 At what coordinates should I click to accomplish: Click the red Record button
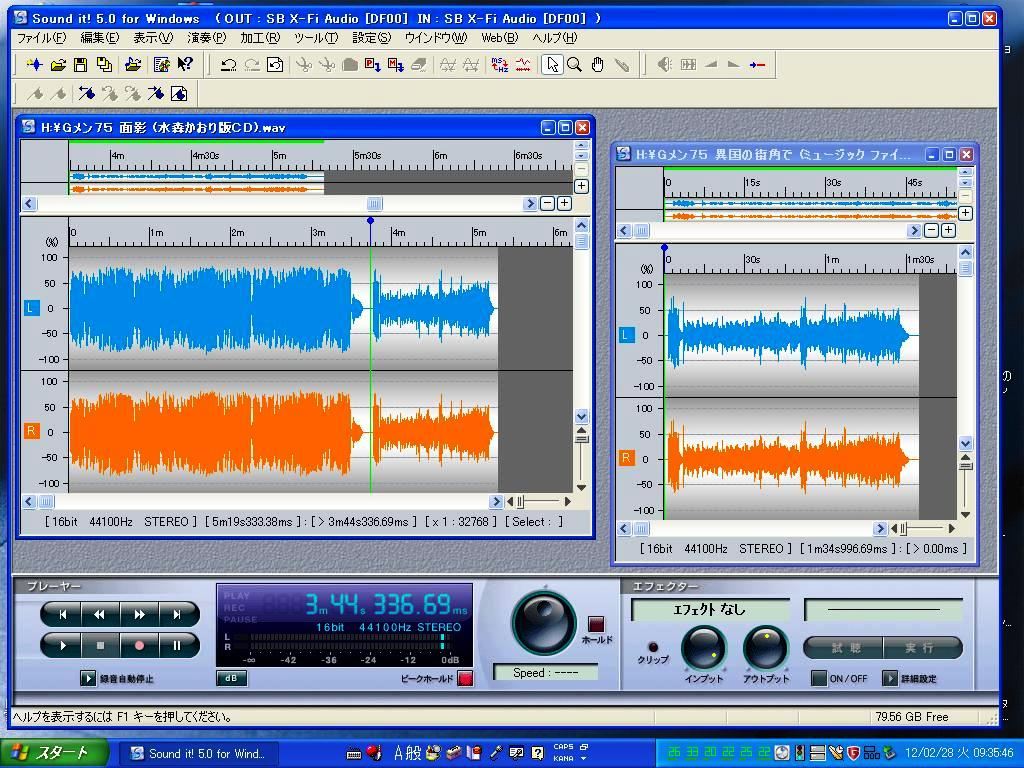pyautogui.click(x=138, y=645)
